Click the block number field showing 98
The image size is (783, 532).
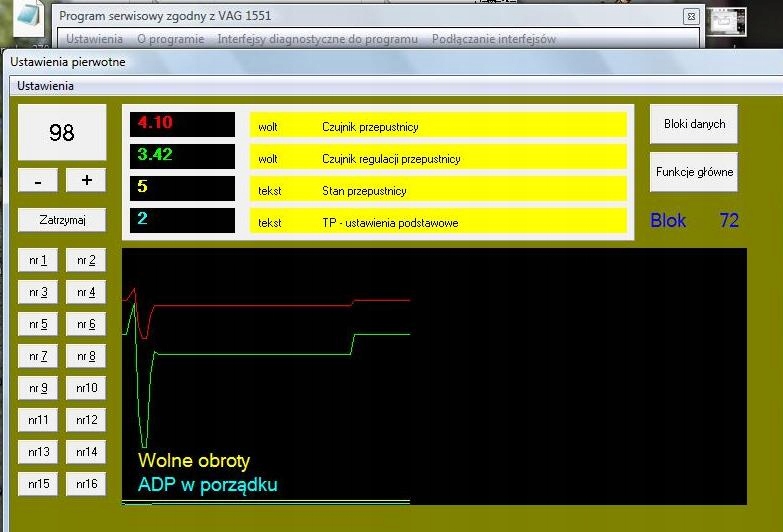tap(62, 133)
